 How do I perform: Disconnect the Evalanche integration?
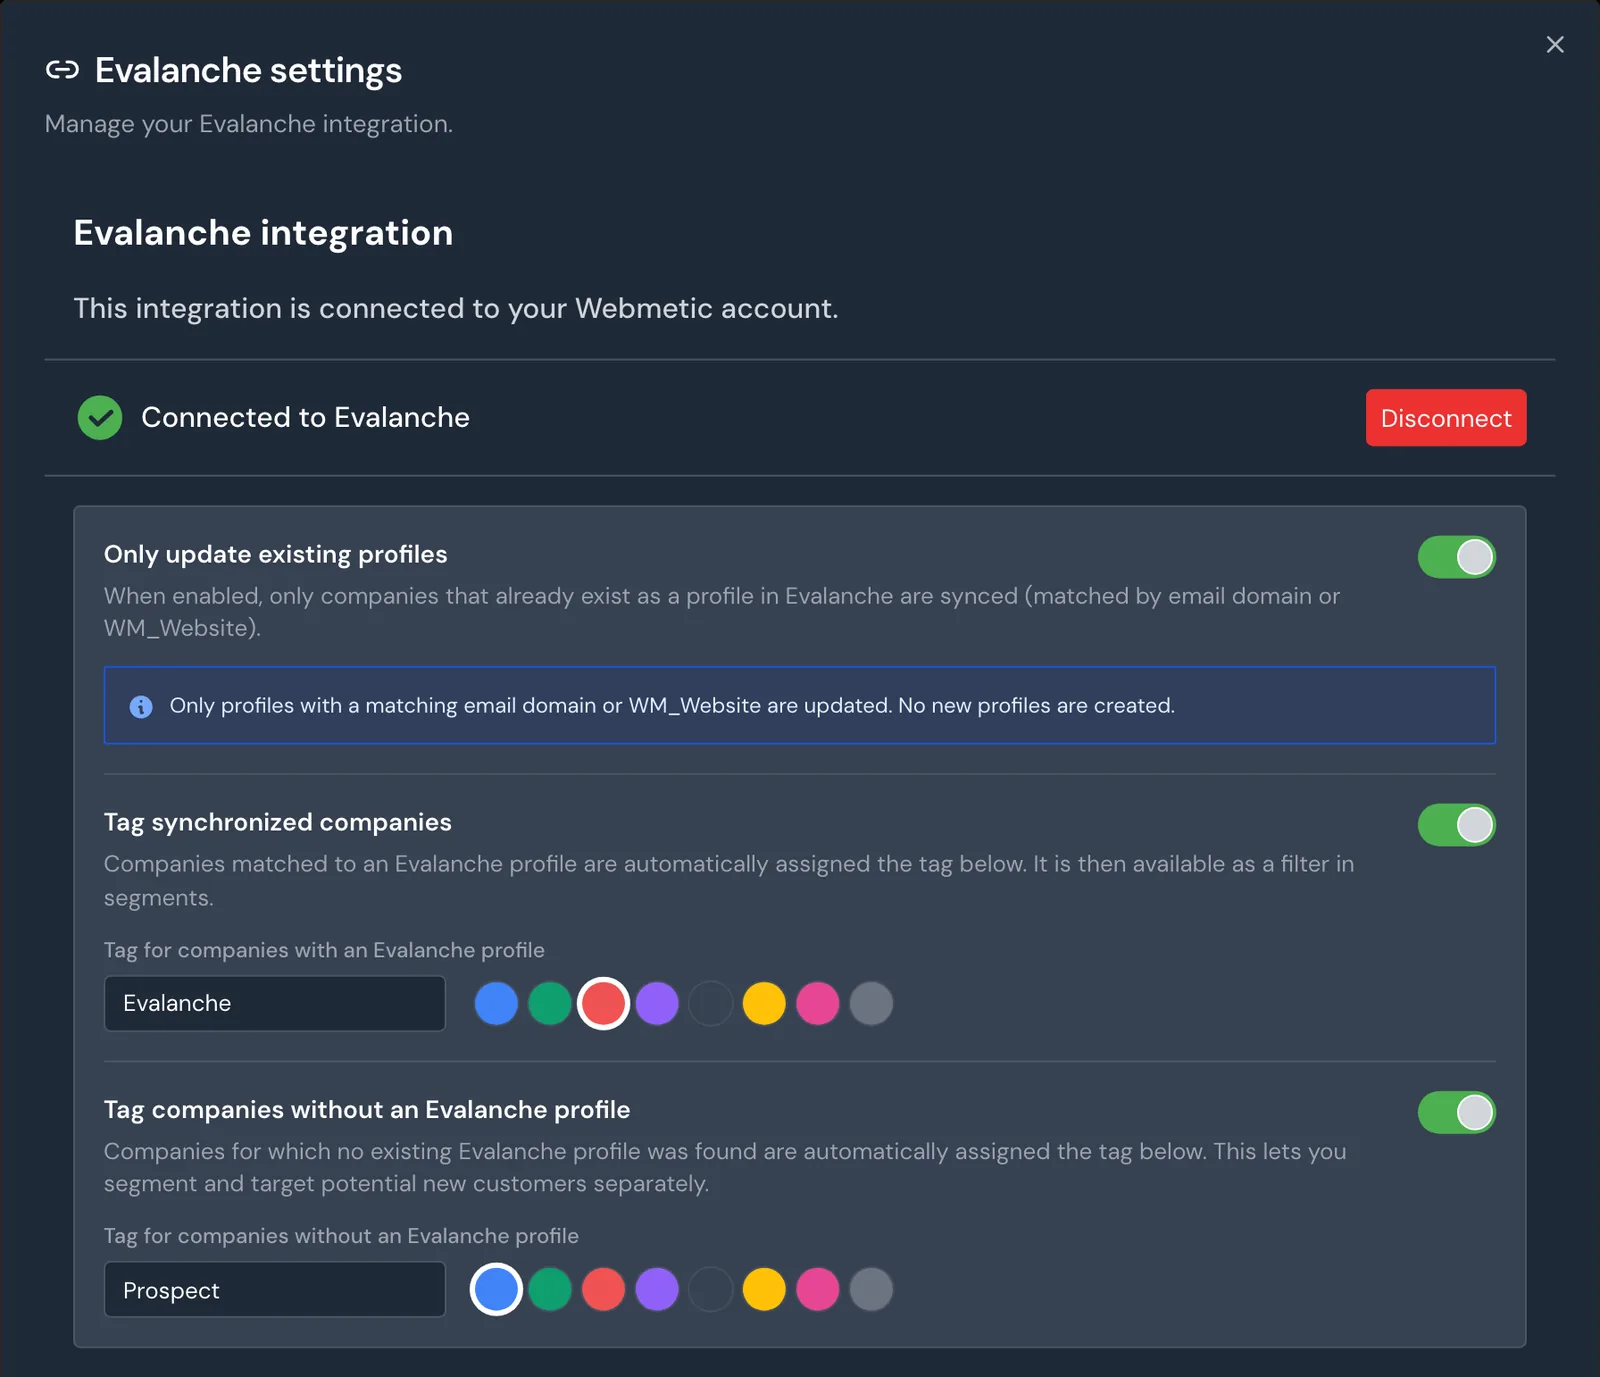click(1446, 418)
